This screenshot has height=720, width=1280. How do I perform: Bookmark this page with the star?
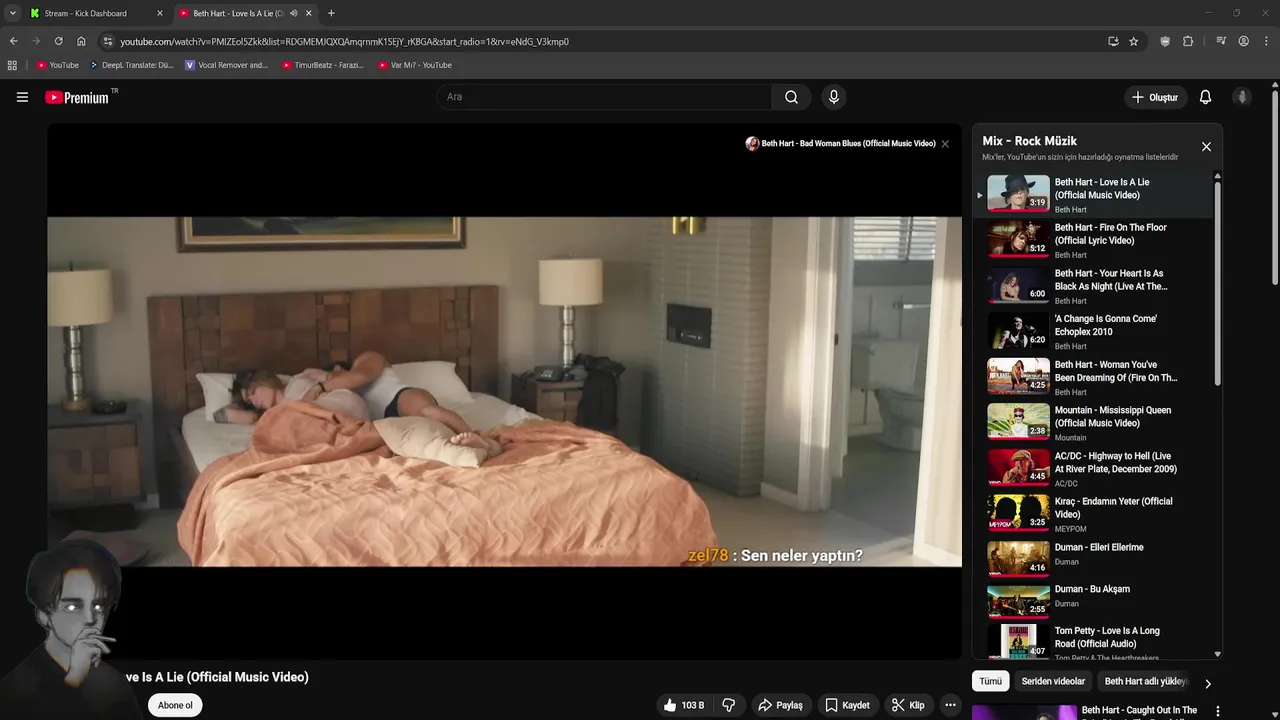pos(1133,41)
